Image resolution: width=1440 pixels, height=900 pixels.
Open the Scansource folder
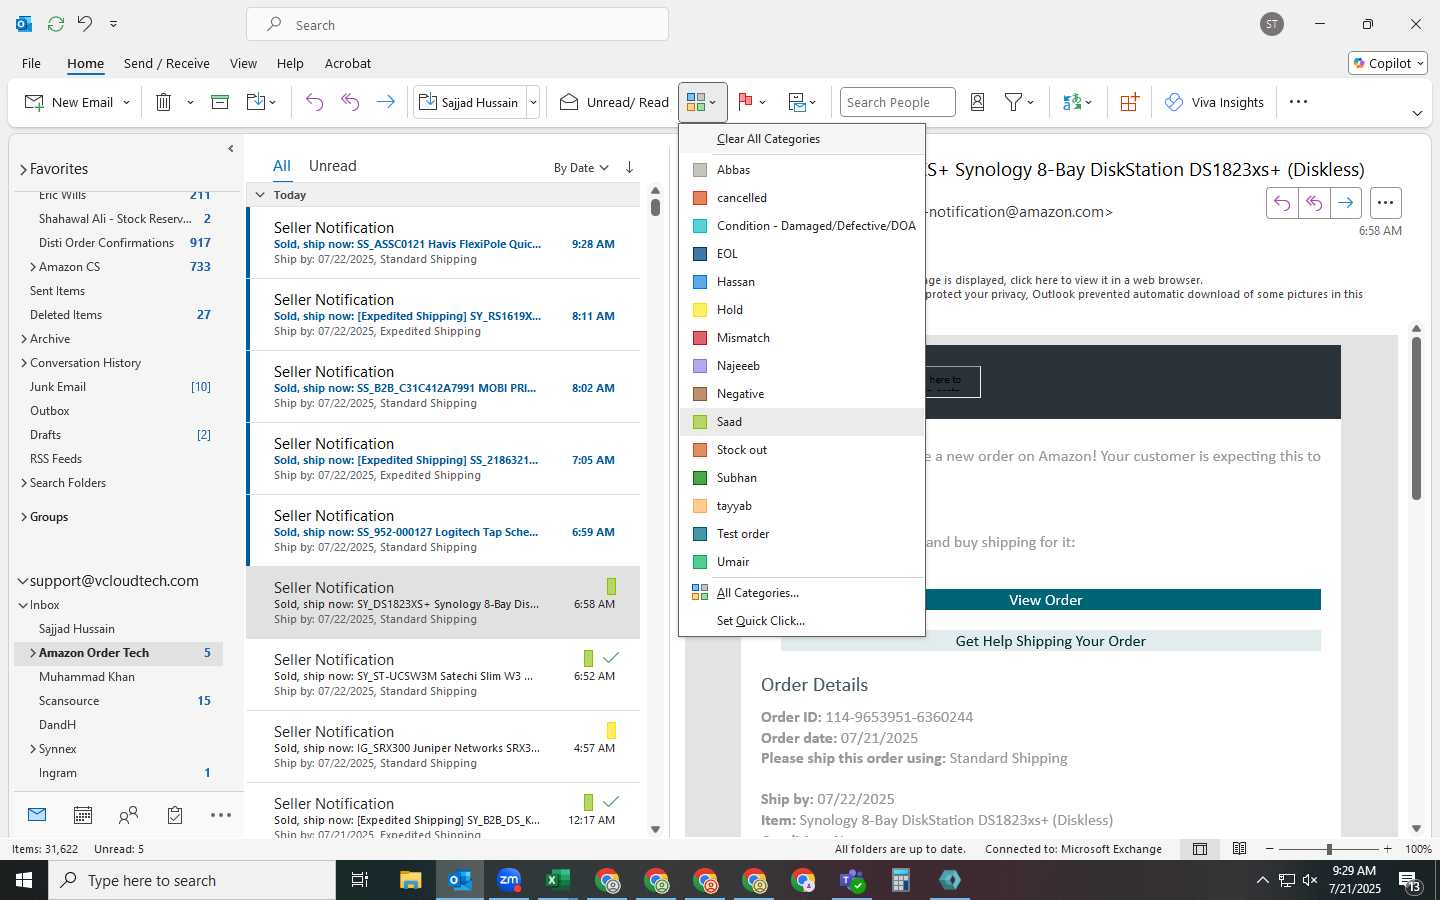point(69,701)
